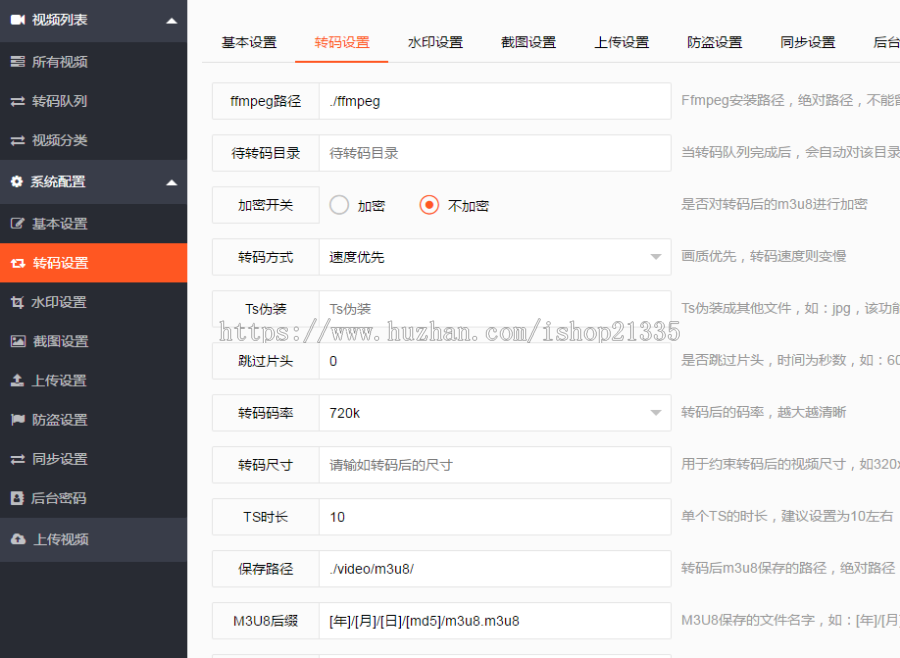The height and width of the screenshot is (658, 900).
Task: Open the 截图设置 top tab
Action: point(528,42)
